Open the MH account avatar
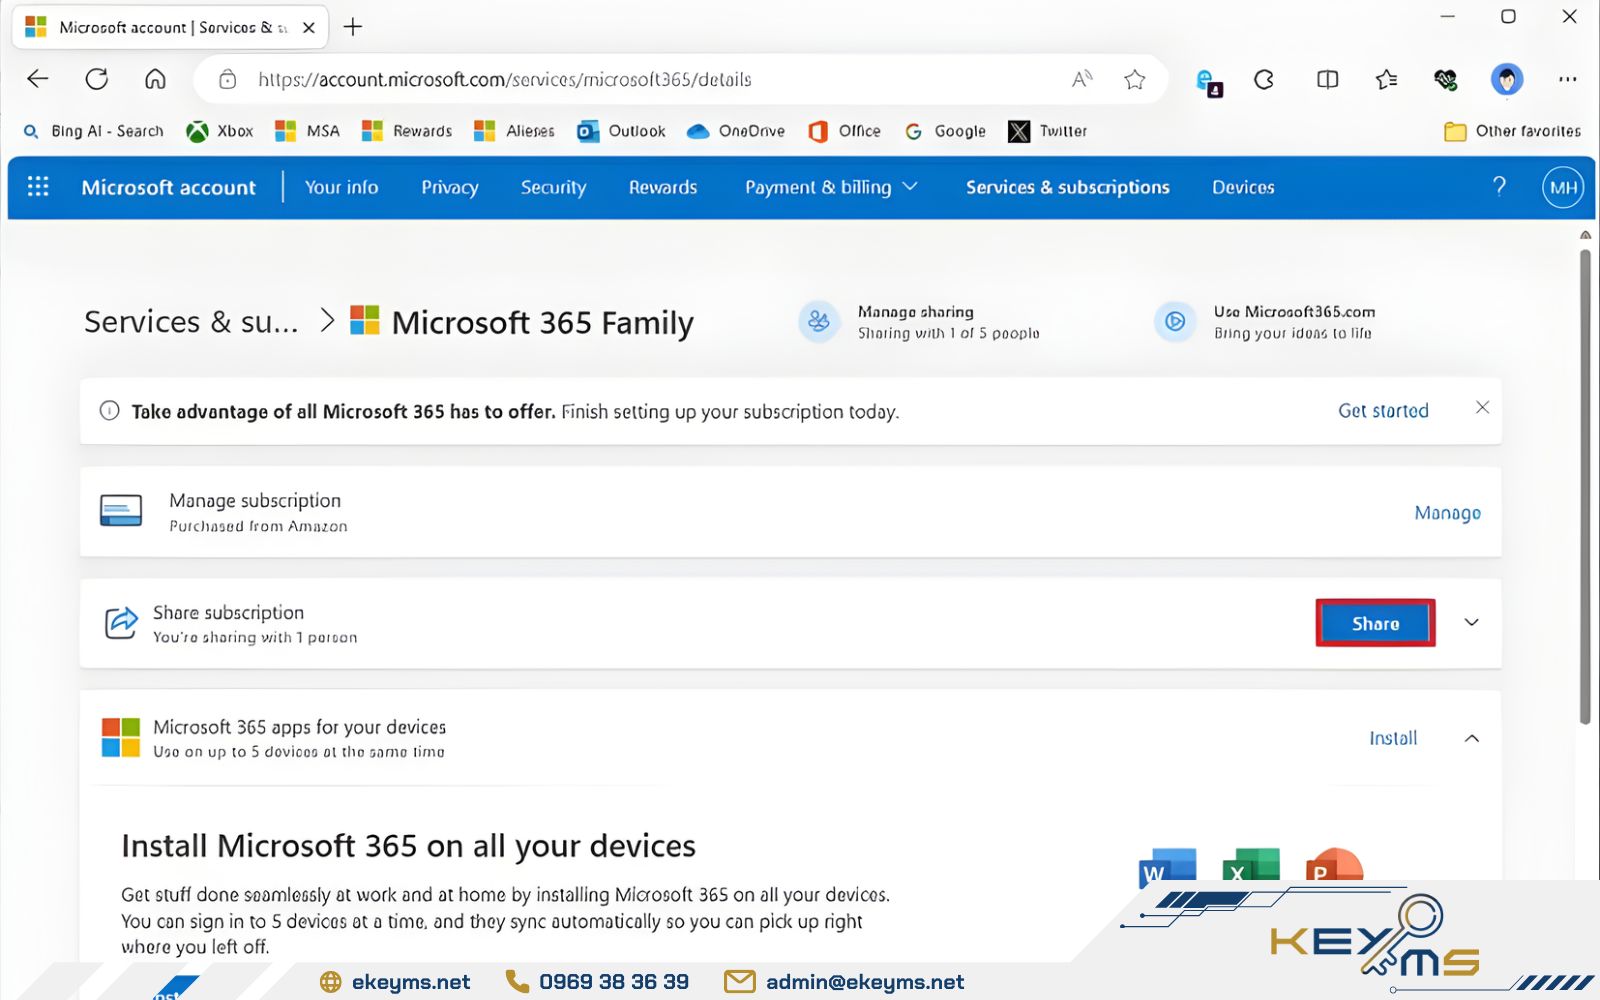The image size is (1600, 1000). 1562,188
